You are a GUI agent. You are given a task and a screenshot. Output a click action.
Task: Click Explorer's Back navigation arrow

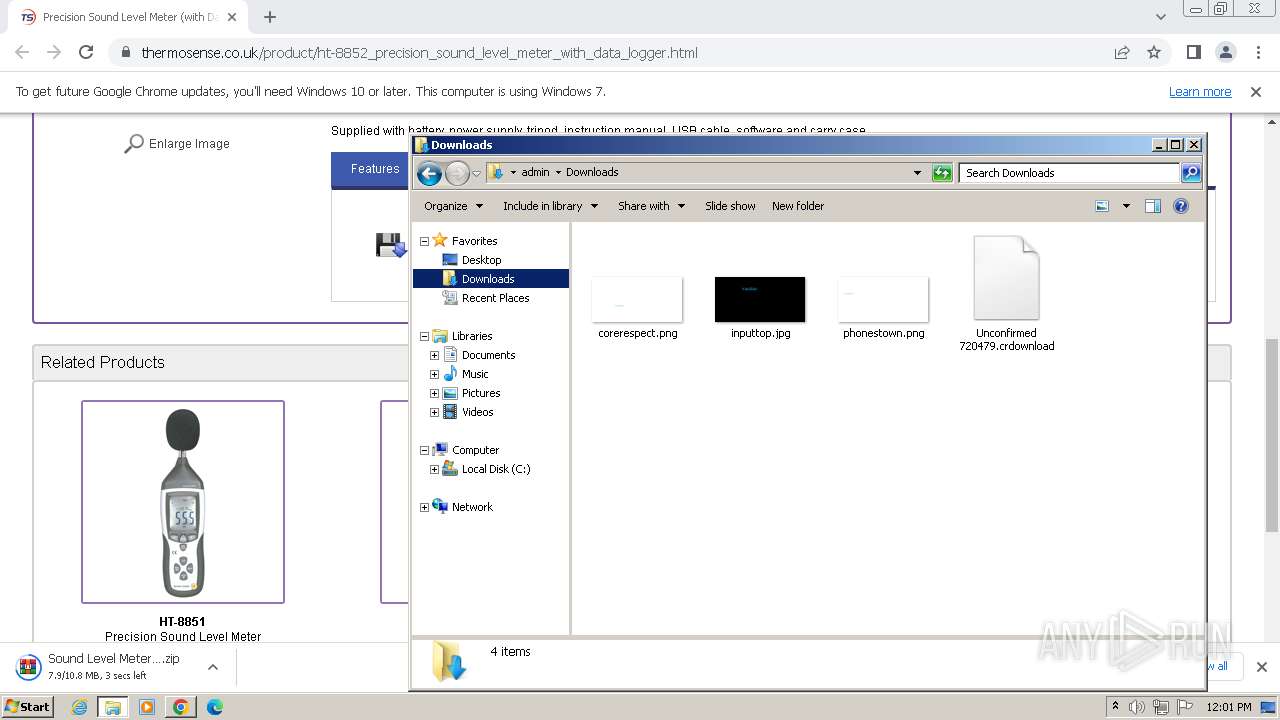[x=429, y=173]
